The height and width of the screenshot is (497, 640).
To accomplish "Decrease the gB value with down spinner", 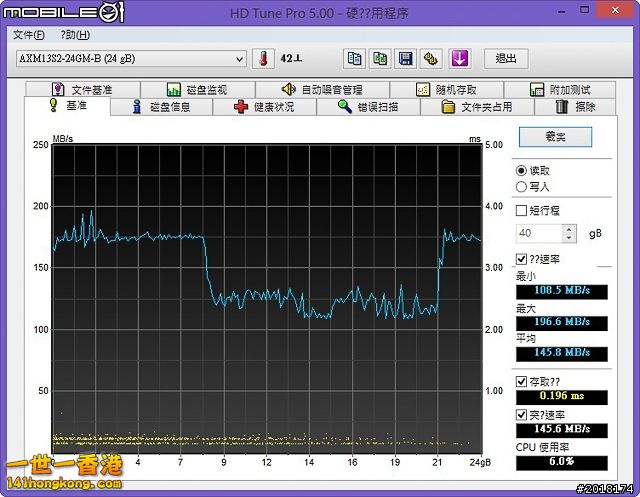I will [x=570, y=238].
